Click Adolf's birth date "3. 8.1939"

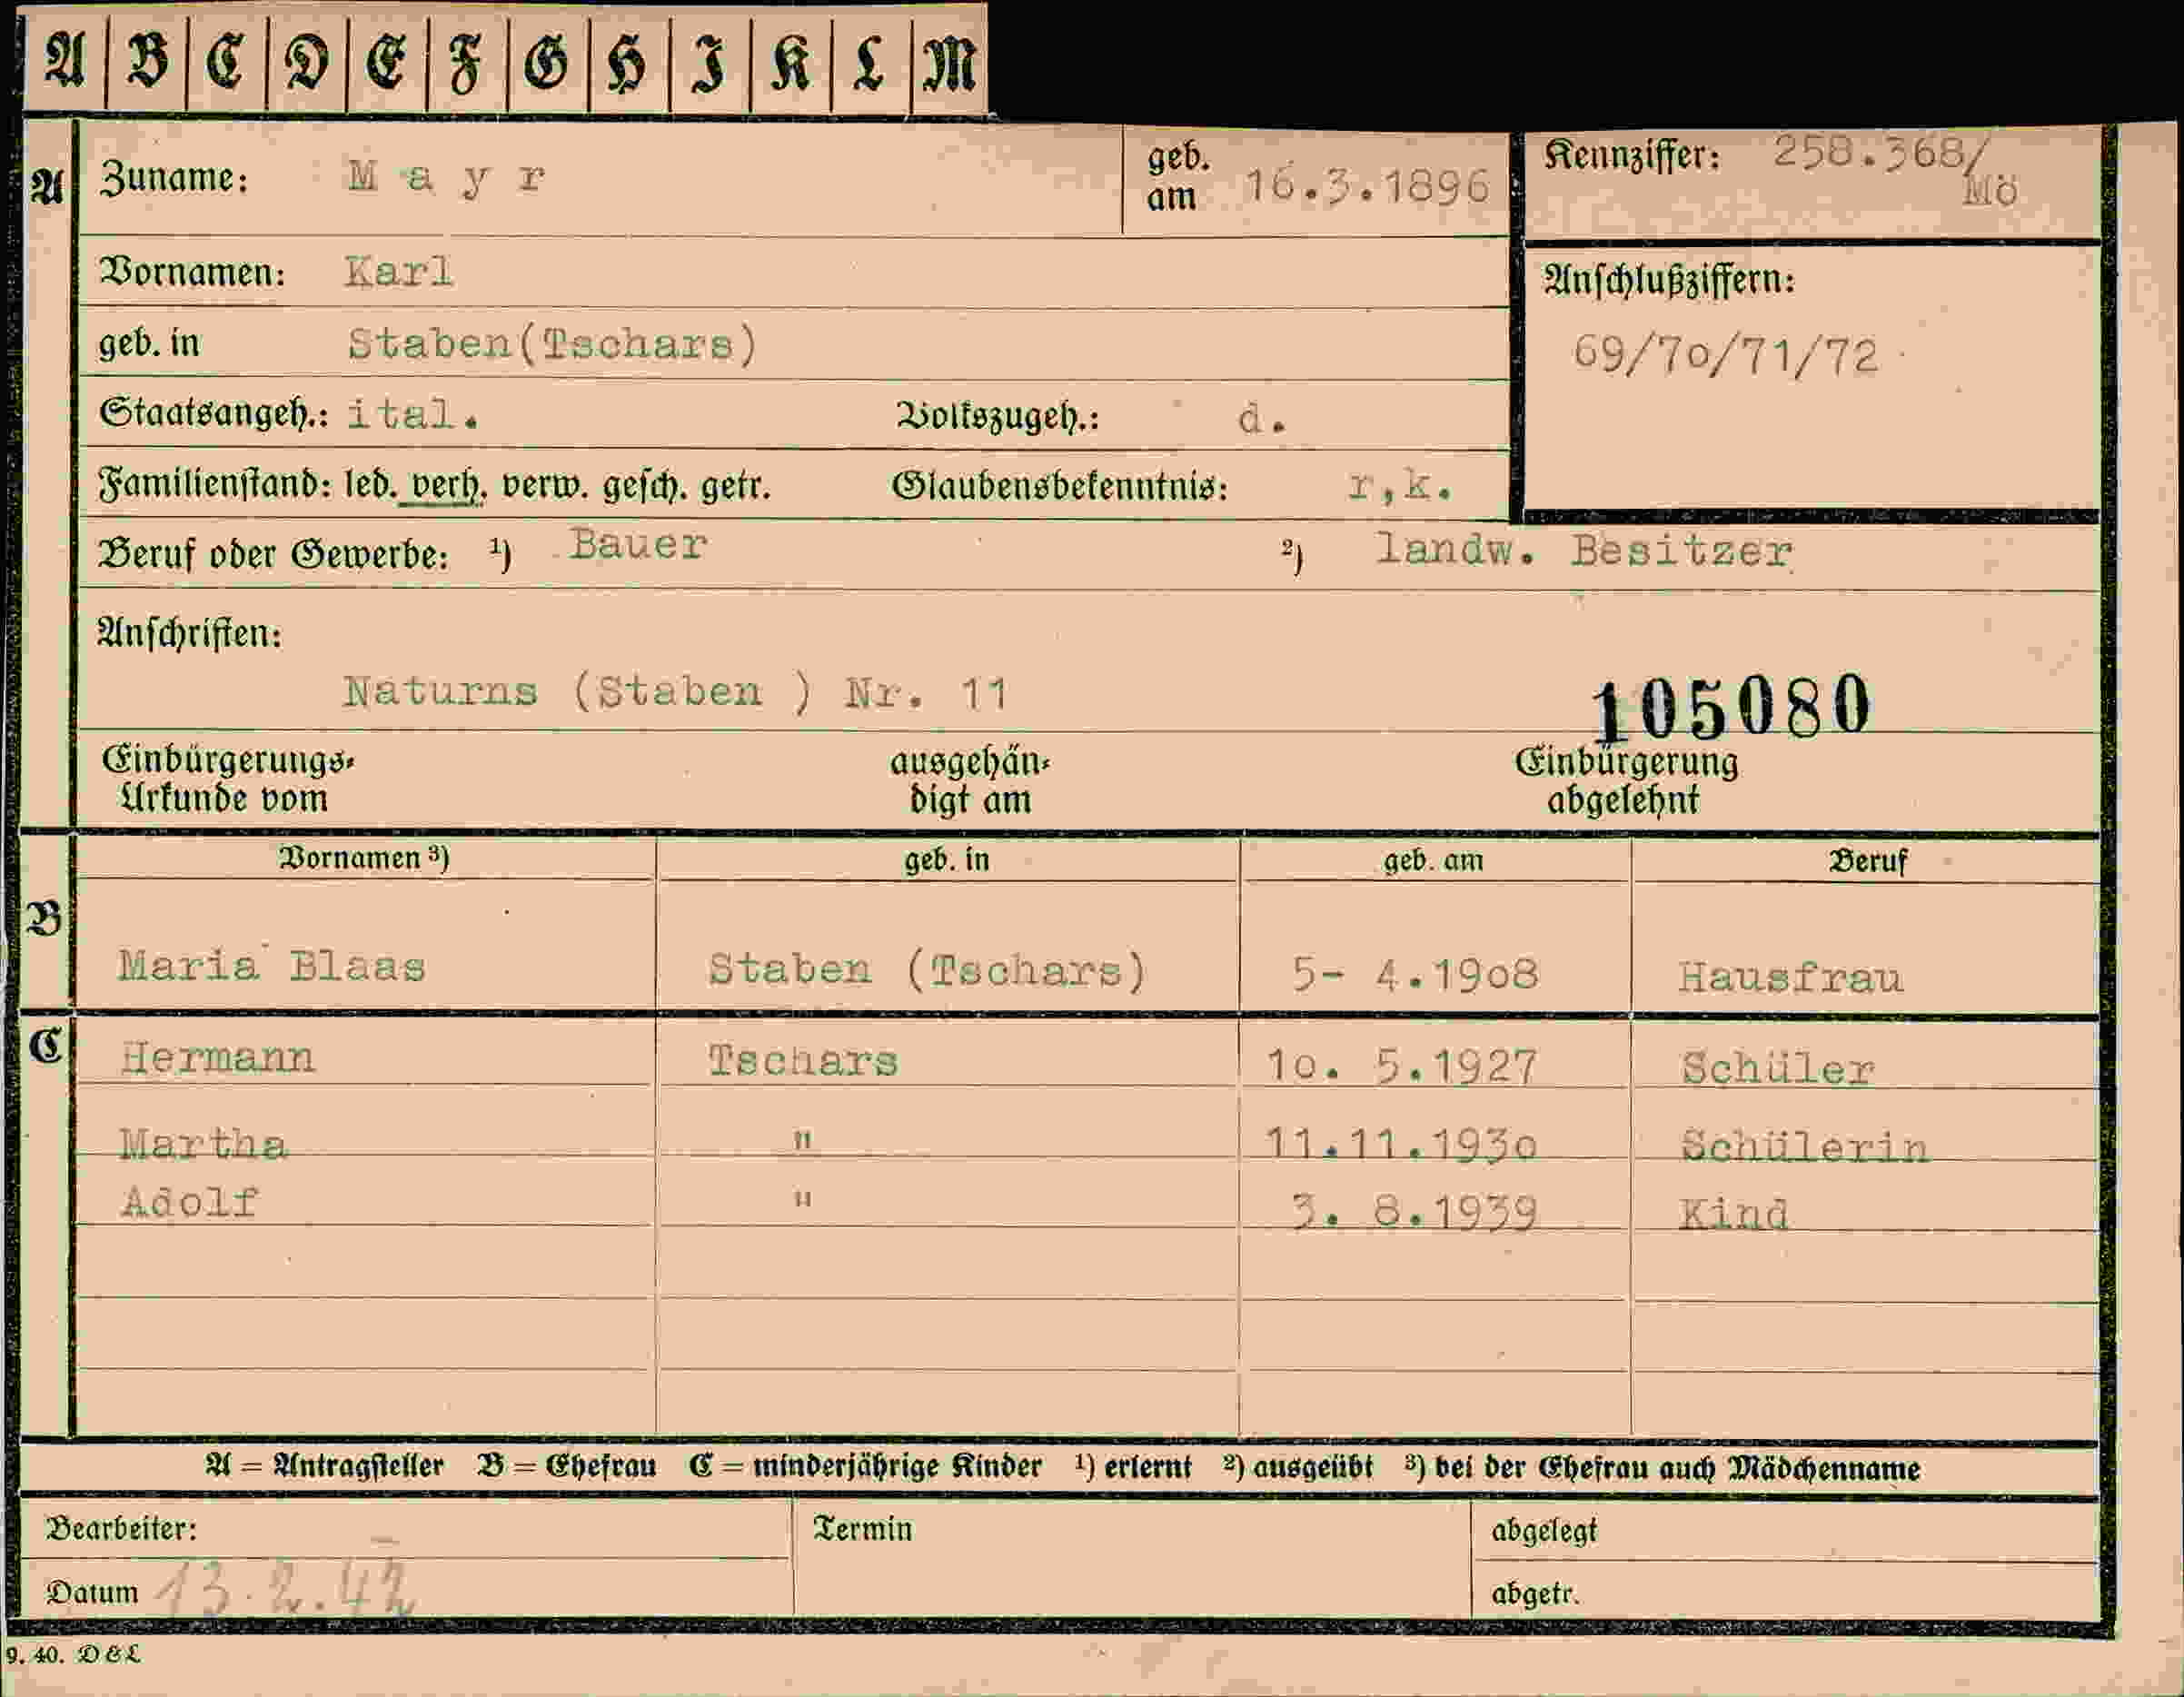point(1414,1212)
